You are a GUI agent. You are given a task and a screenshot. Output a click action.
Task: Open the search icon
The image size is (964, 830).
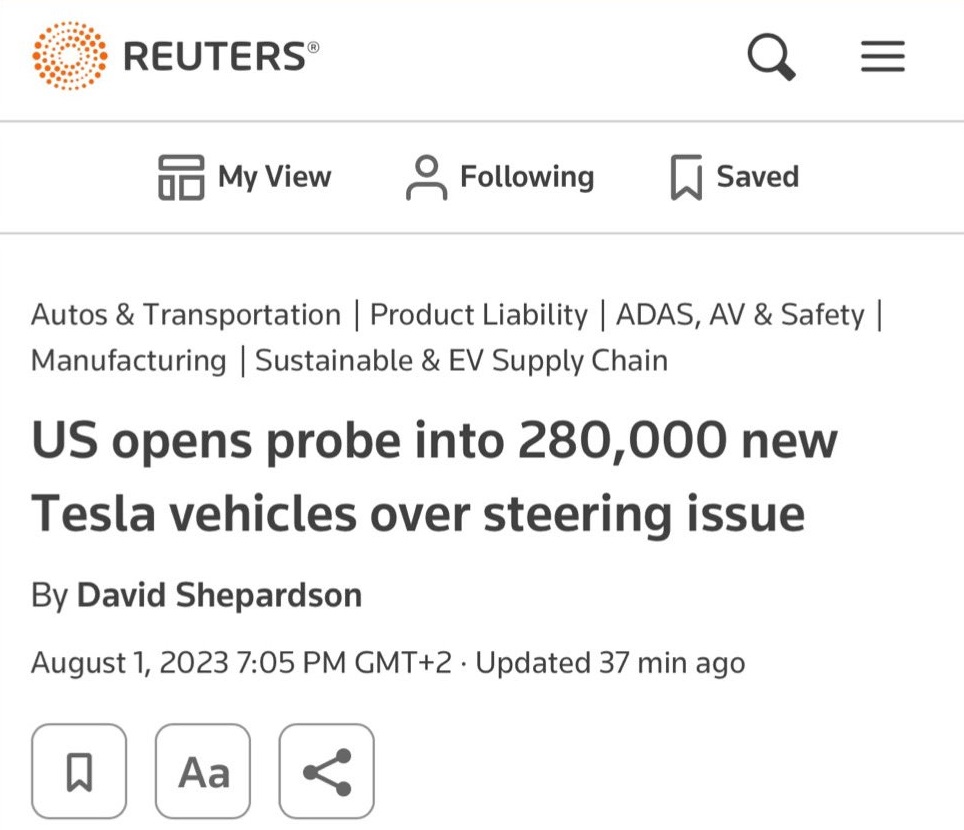(770, 56)
